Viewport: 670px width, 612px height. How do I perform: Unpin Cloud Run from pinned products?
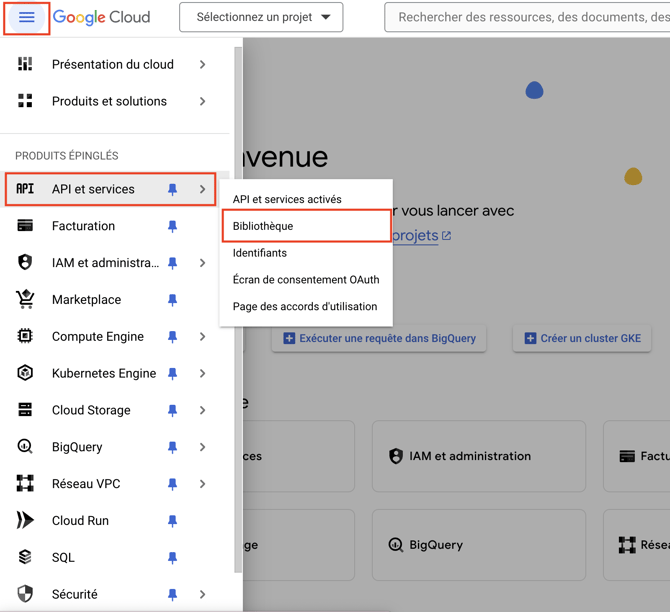tap(172, 521)
